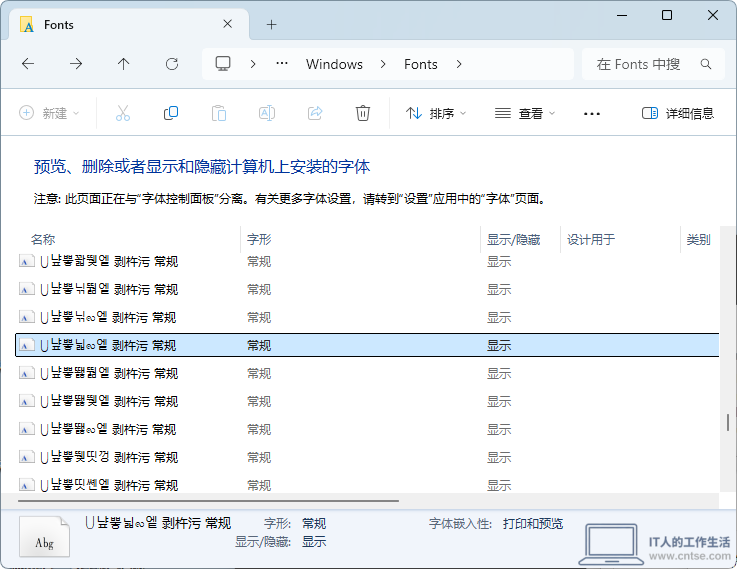Viewport: 737px width, 569px height.
Task: Click the 显示/隐藏 value in details pane
Action: click(x=314, y=541)
